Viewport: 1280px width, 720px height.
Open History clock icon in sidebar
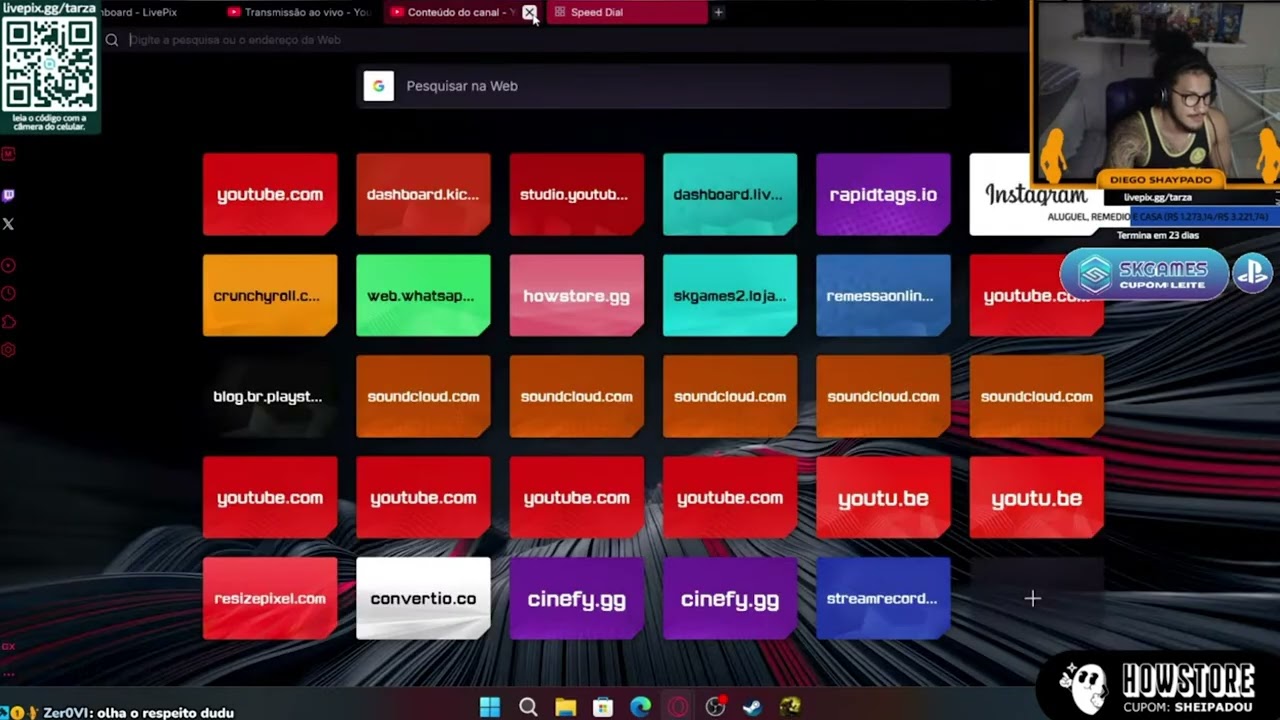click(x=8, y=294)
